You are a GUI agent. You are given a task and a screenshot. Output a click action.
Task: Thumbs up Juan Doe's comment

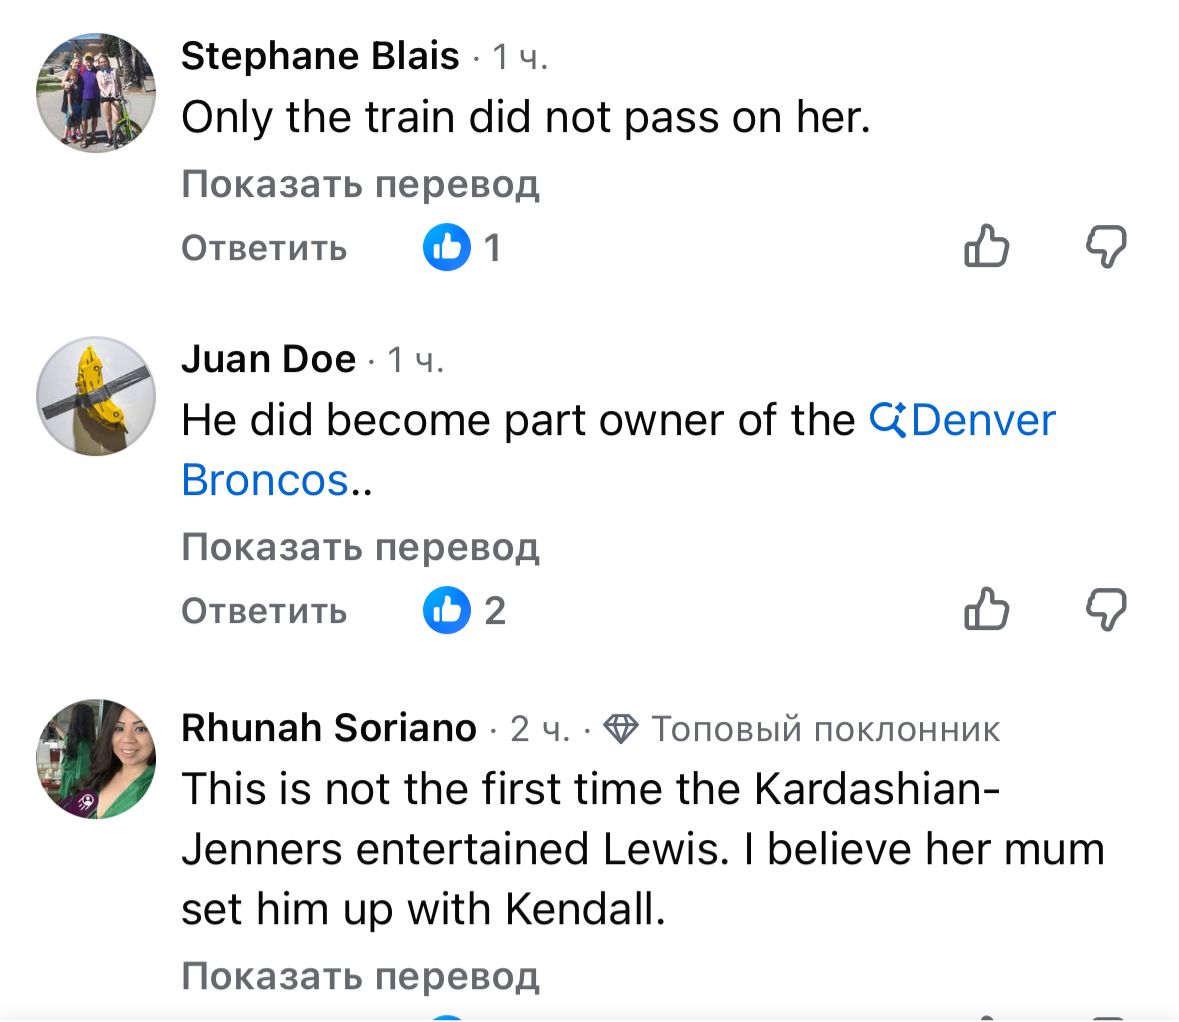986,610
